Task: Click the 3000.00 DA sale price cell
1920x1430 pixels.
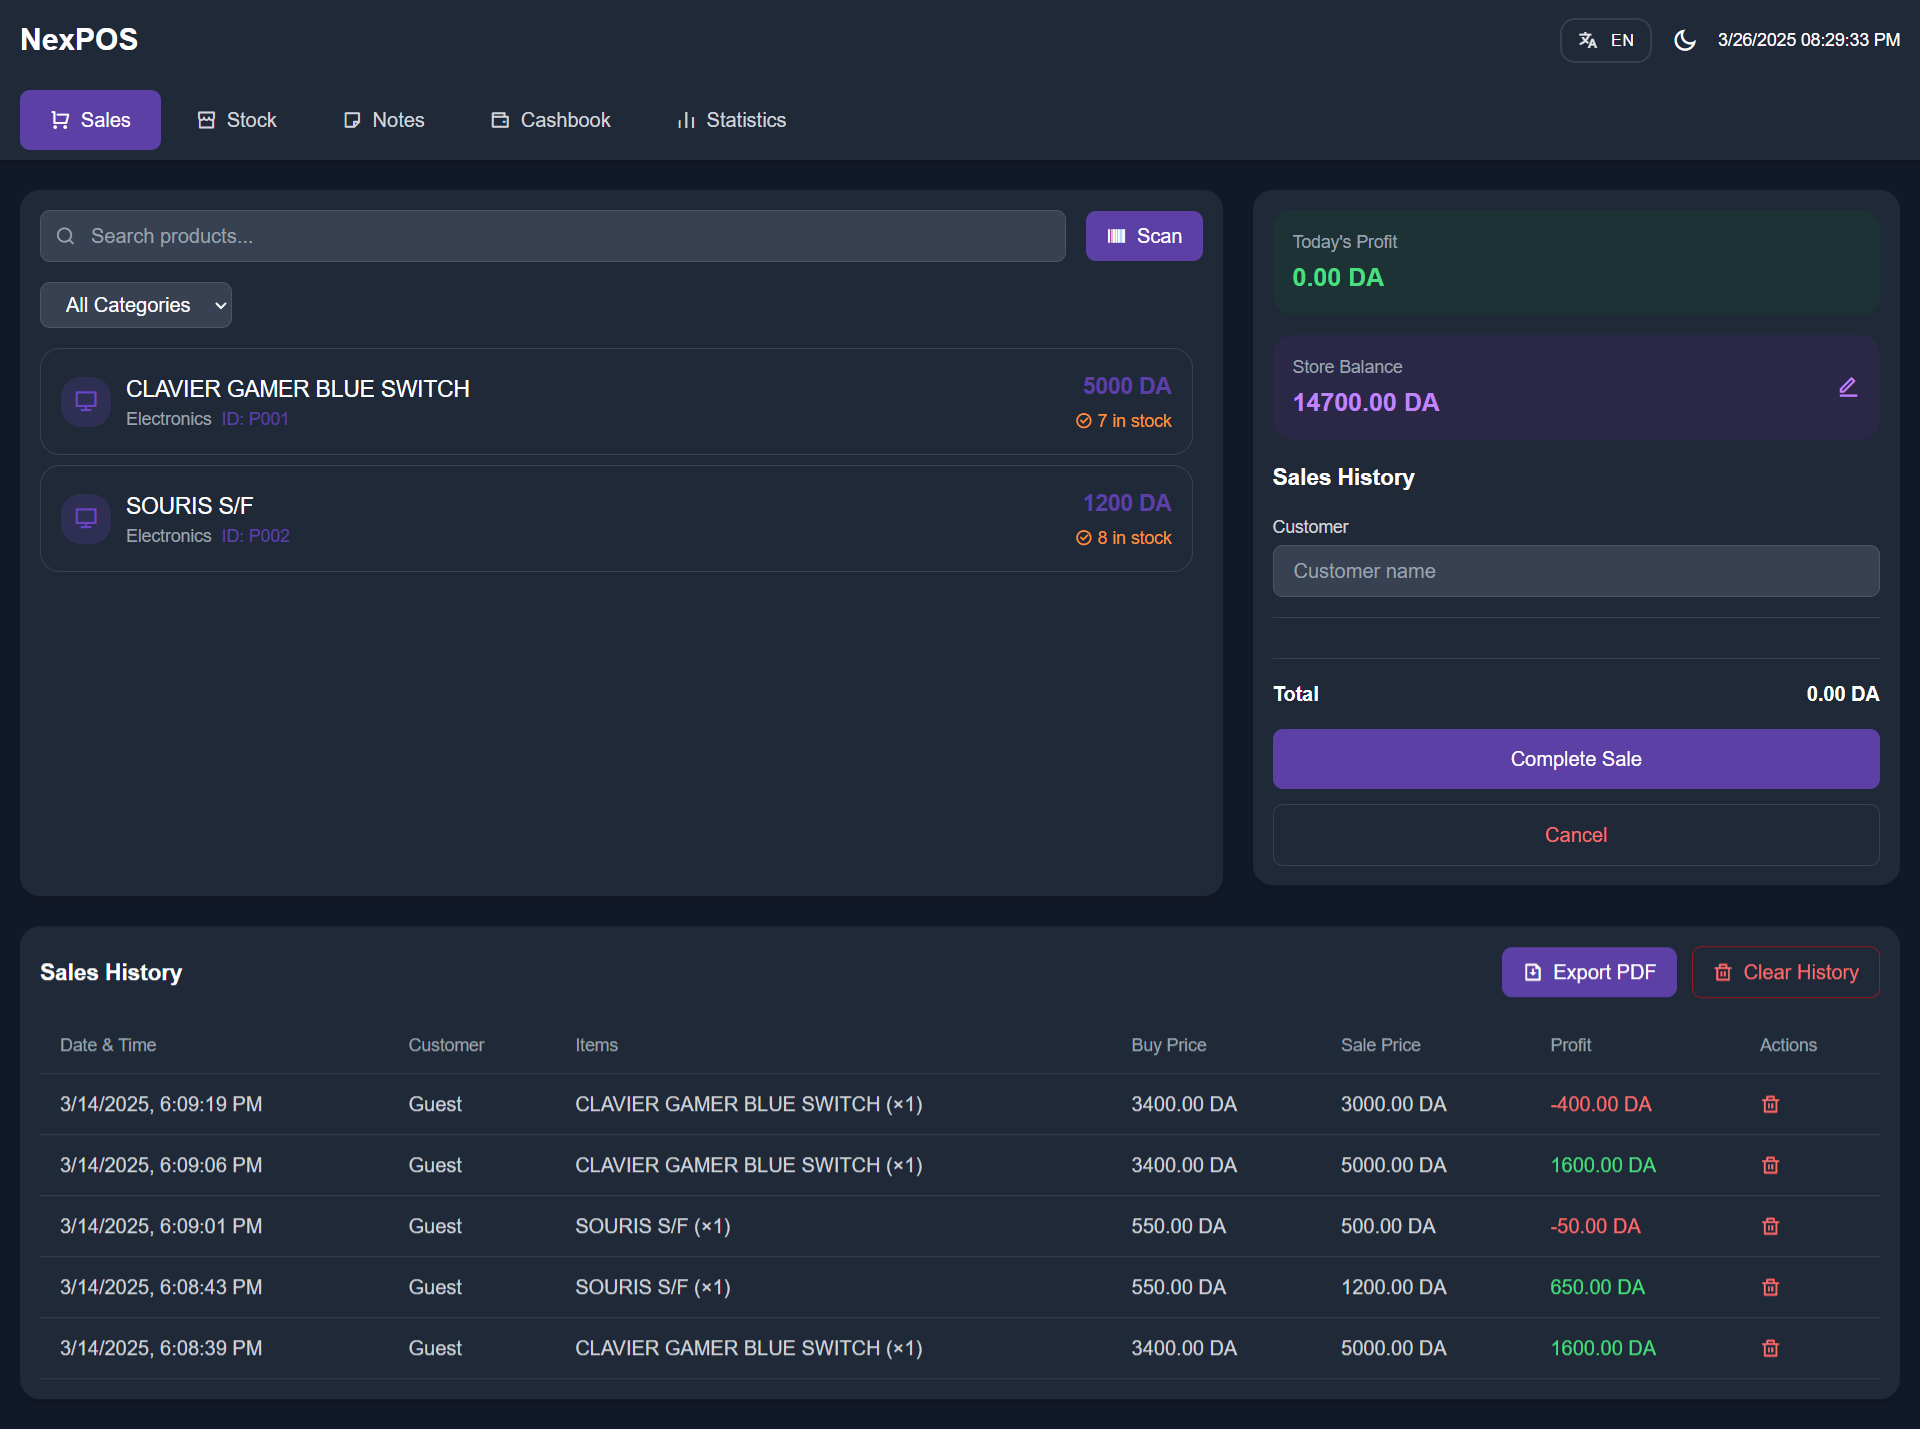Action: pyautogui.click(x=1393, y=1104)
